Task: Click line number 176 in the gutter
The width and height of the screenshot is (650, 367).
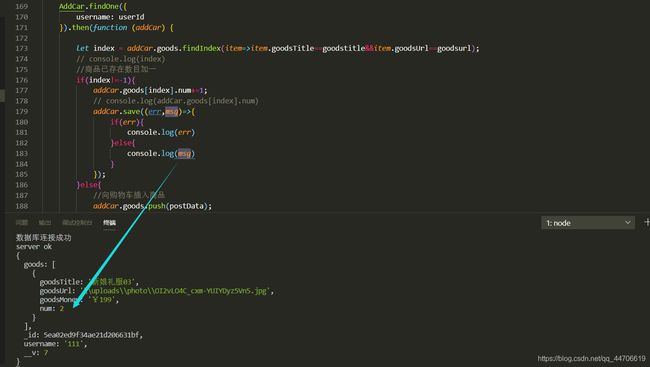Action: (22, 80)
